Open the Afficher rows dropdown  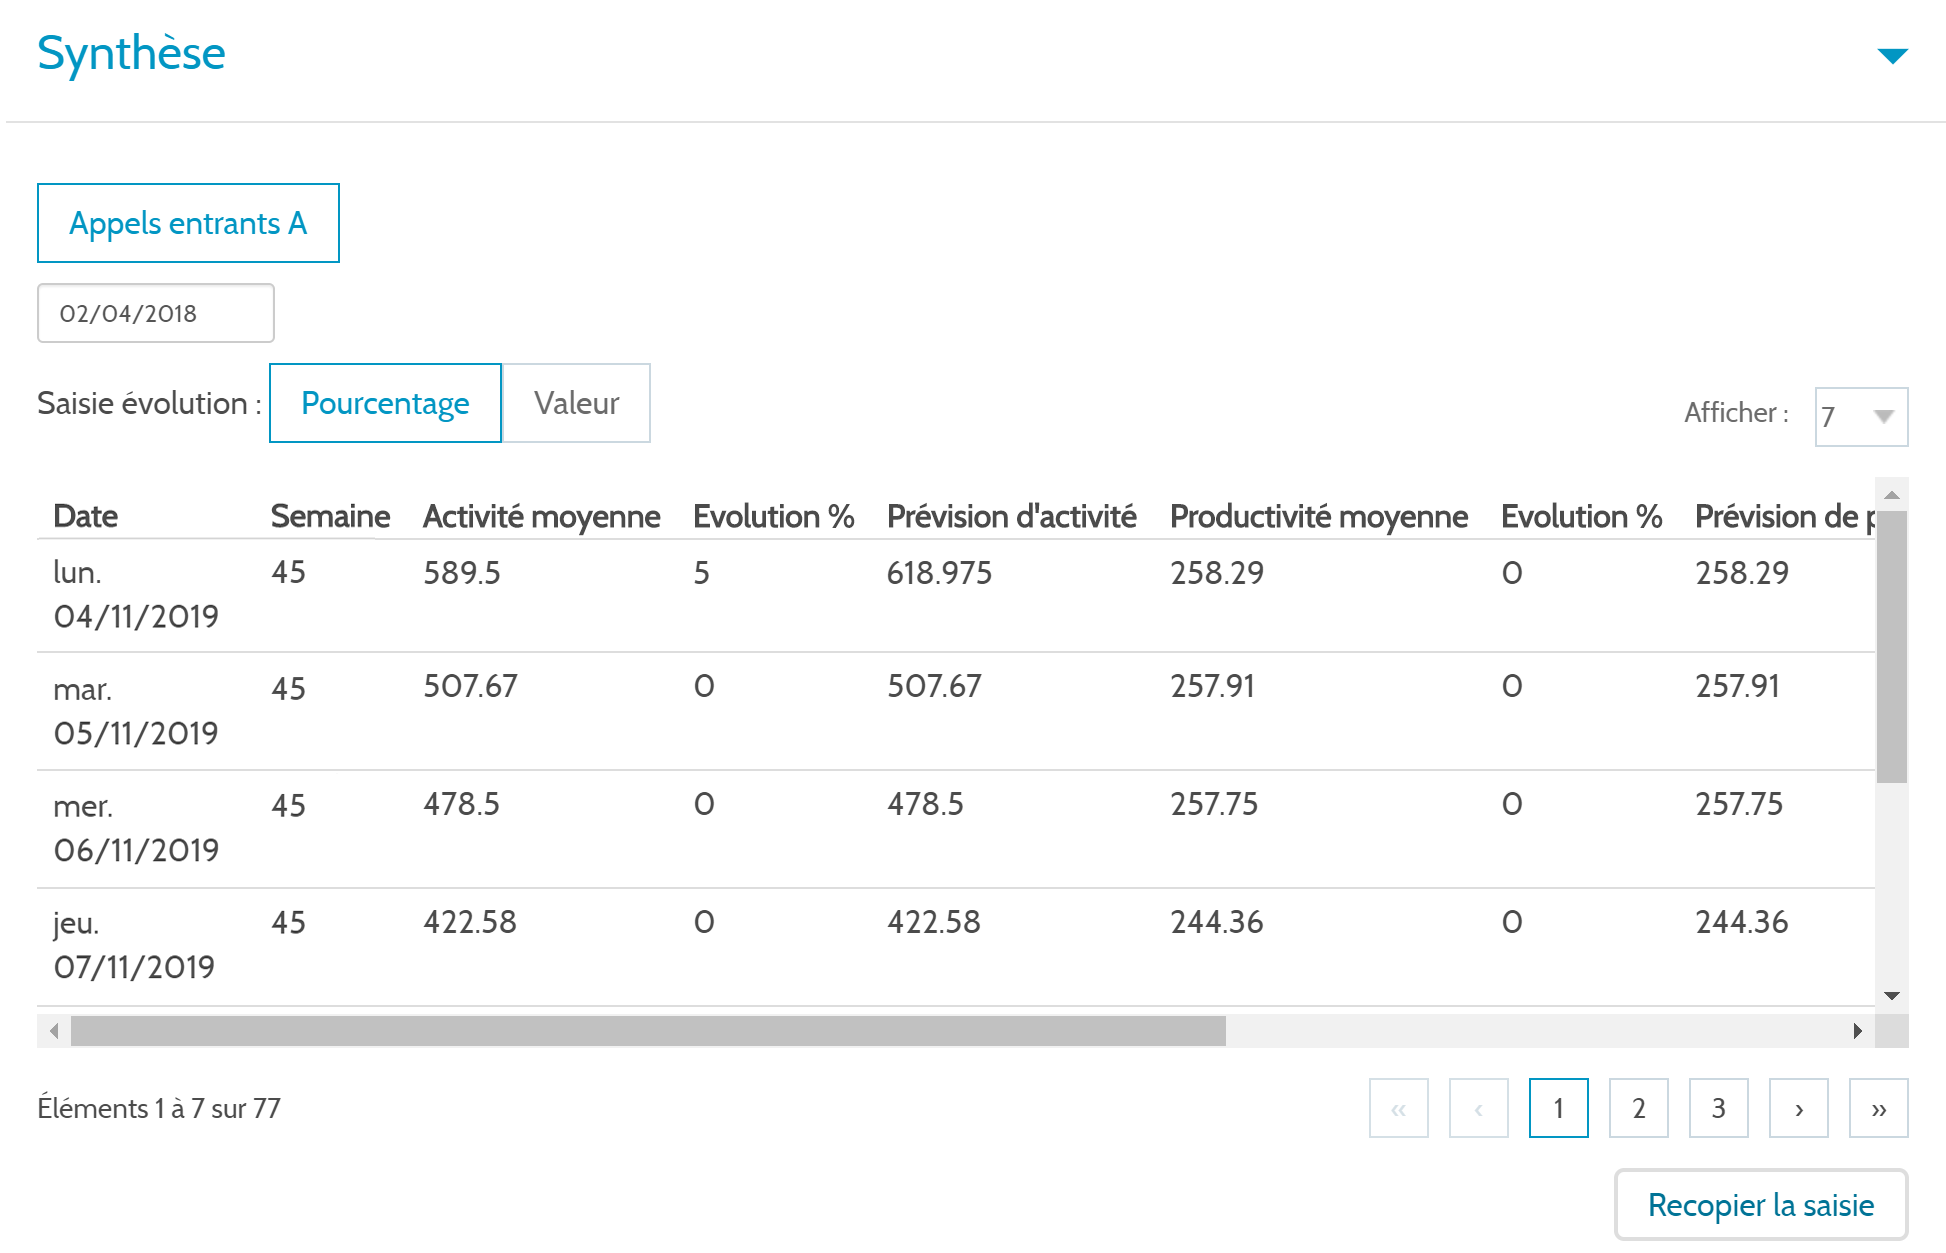[x=1861, y=416]
